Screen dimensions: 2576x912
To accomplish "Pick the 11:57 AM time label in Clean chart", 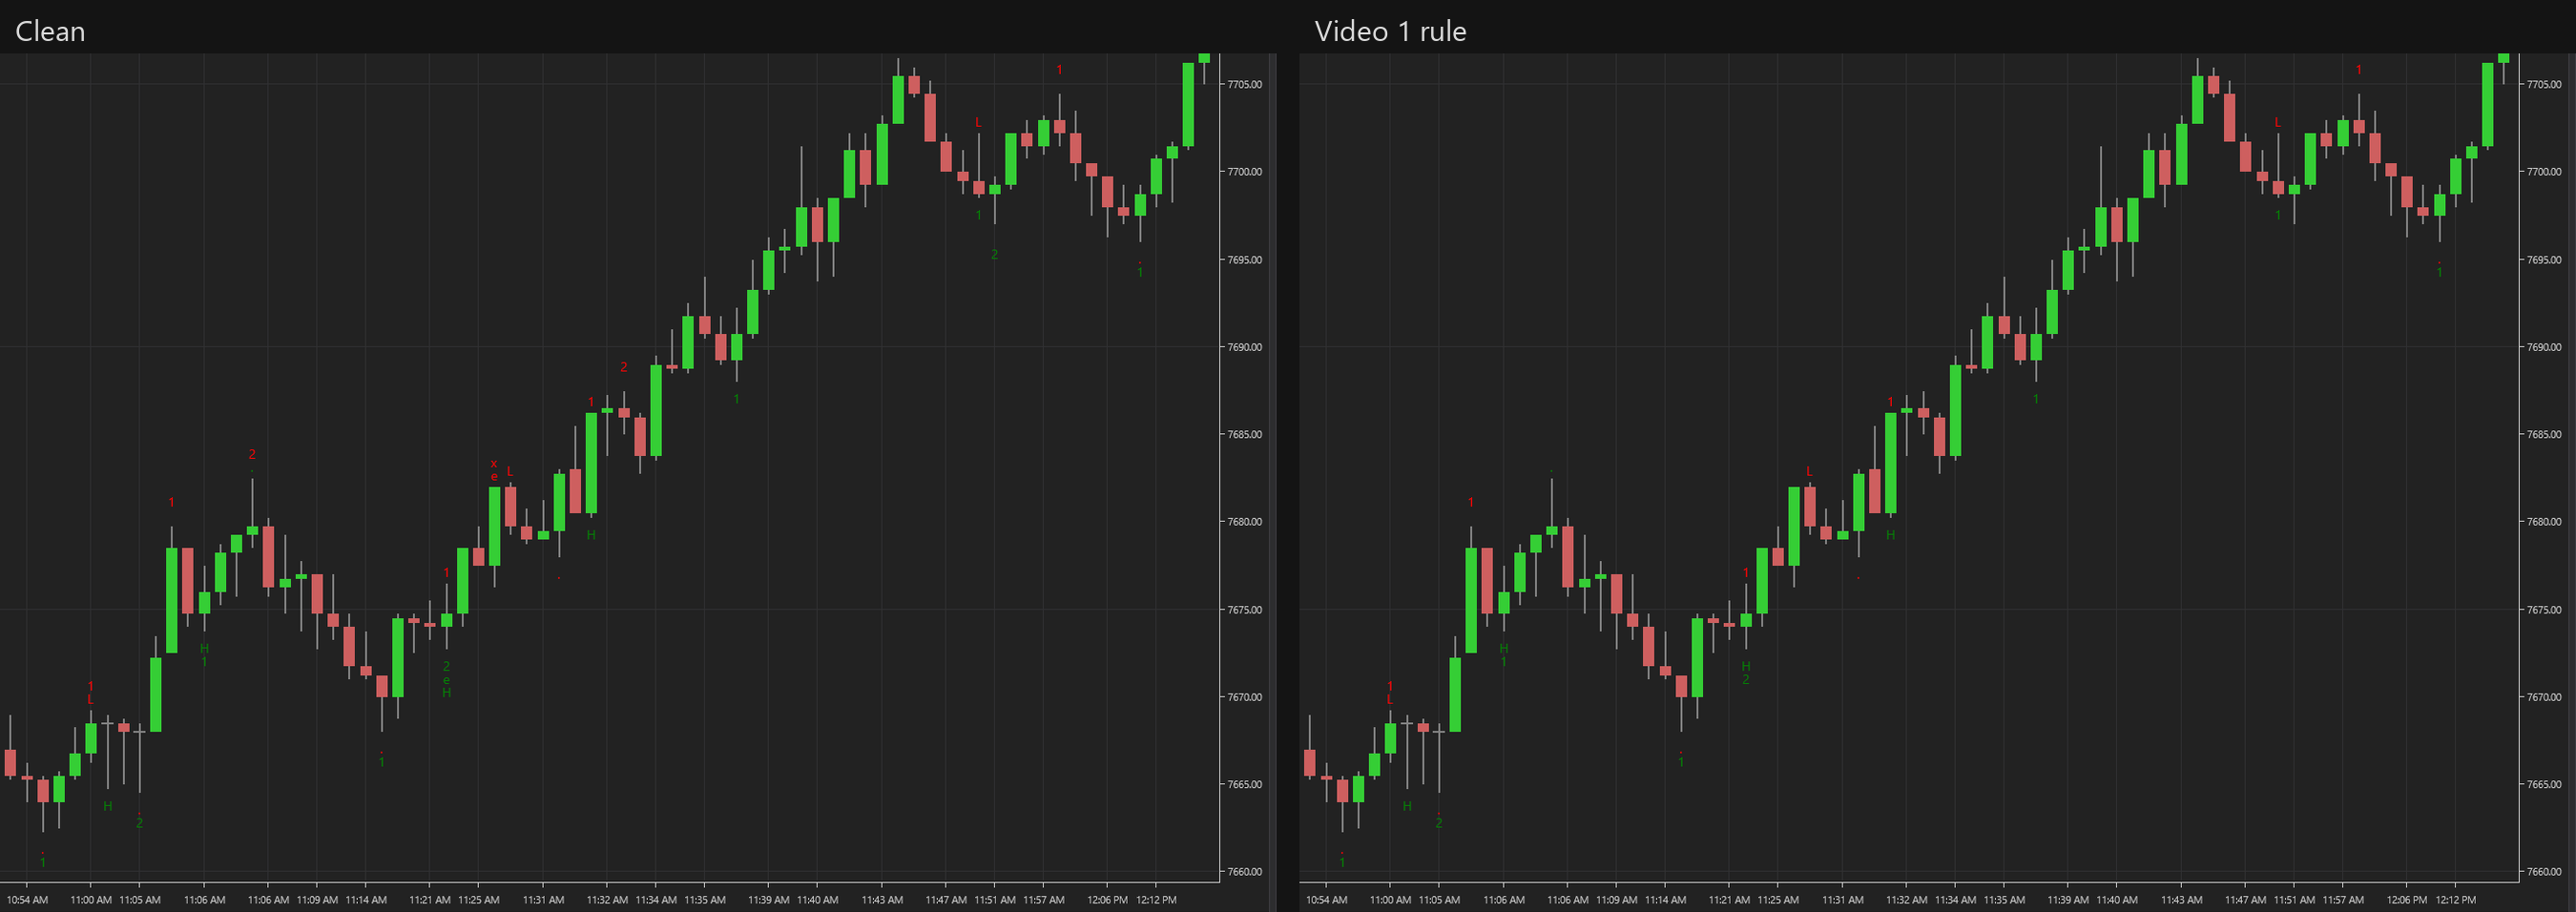I will point(1043,900).
